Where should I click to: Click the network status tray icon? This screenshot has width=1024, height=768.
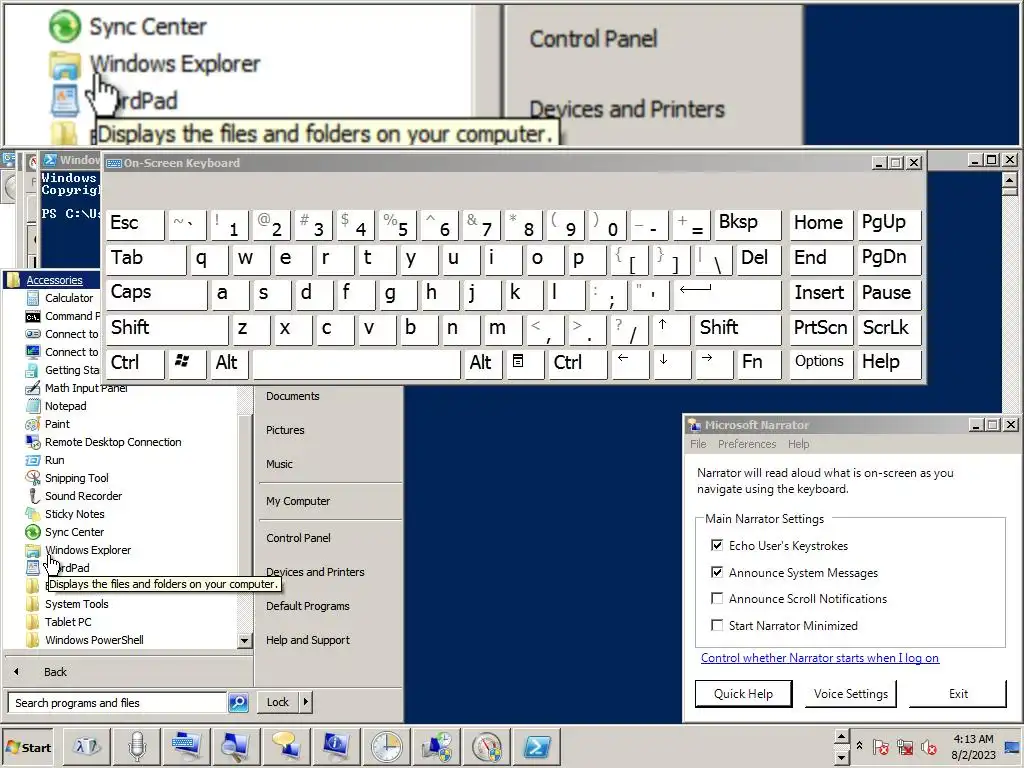click(904, 747)
